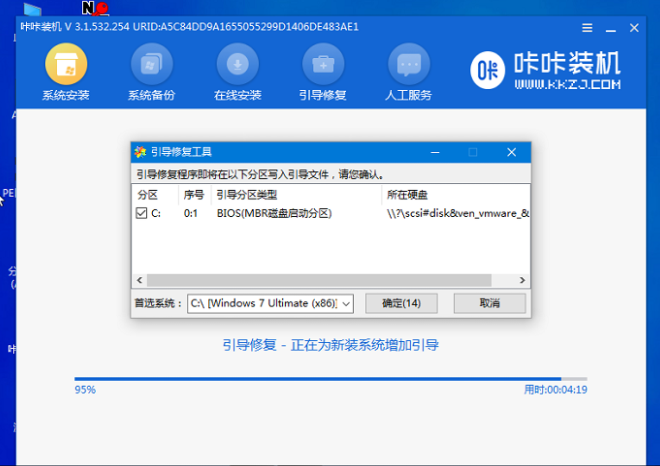660x466 pixels.
Task: Click the horizontal scrollbar right arrow
Action: (x=521, y=281)
